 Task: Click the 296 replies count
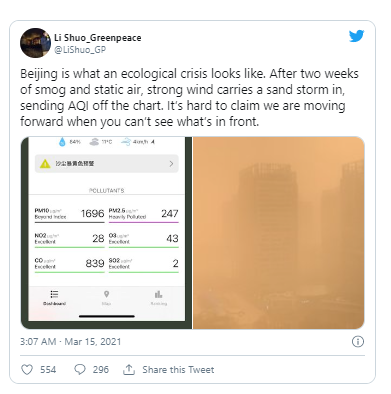(101, 370)
